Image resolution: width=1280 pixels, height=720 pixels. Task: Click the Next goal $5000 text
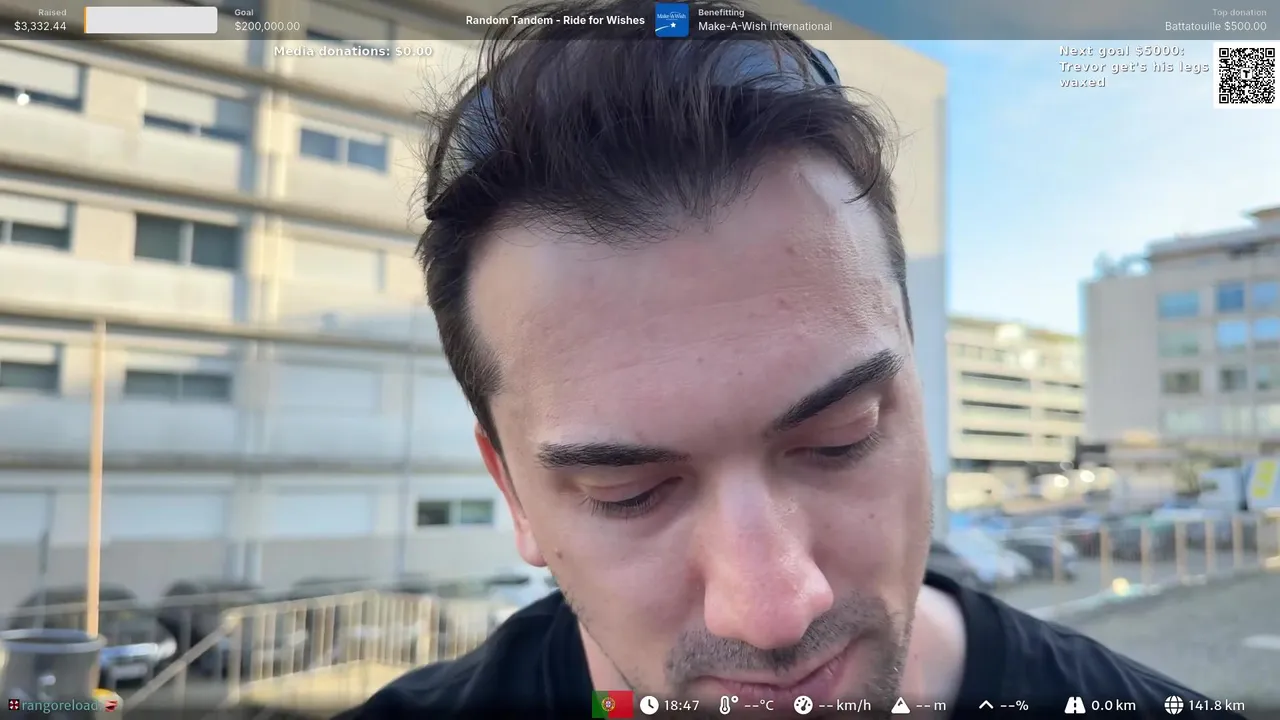tap(1122, 51)
